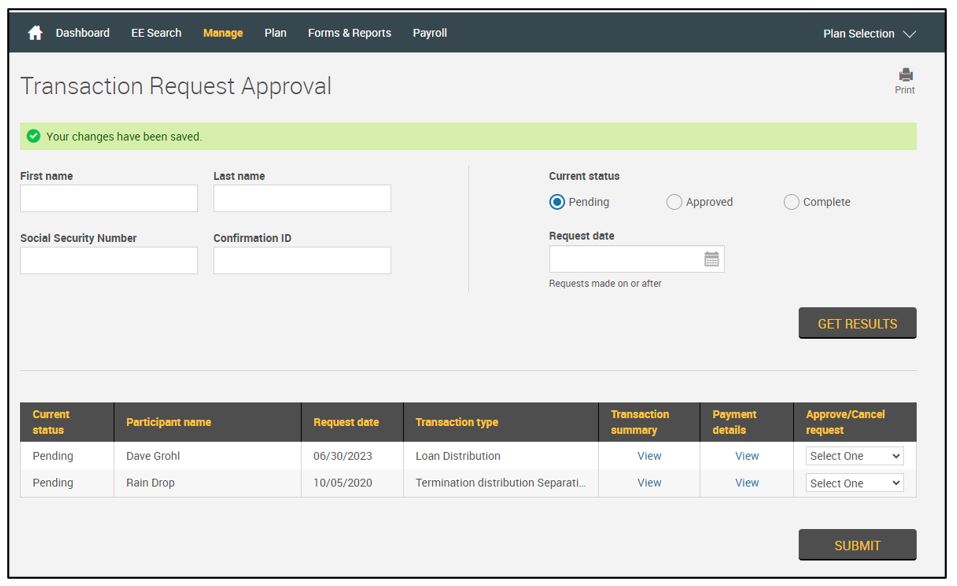
Task: Click the First name input field
Action: [109, 198]
